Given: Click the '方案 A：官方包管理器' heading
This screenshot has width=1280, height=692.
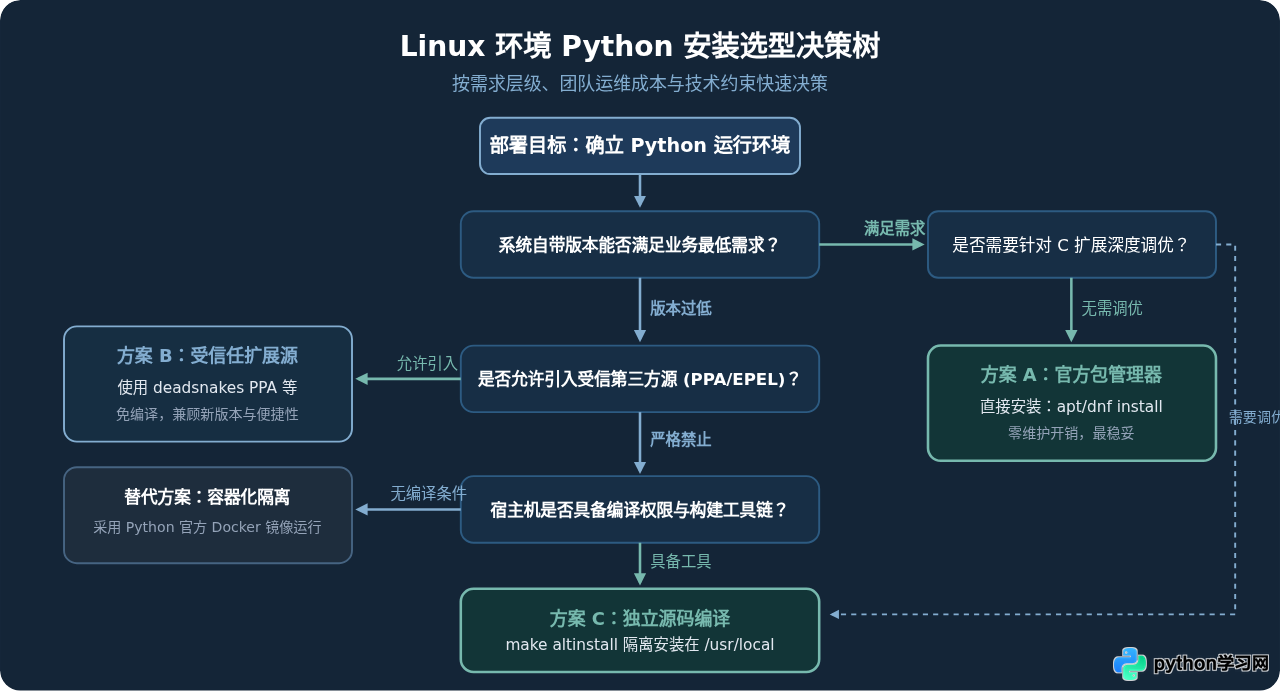Looking at the screenshot, I should tap(1072, 375).
